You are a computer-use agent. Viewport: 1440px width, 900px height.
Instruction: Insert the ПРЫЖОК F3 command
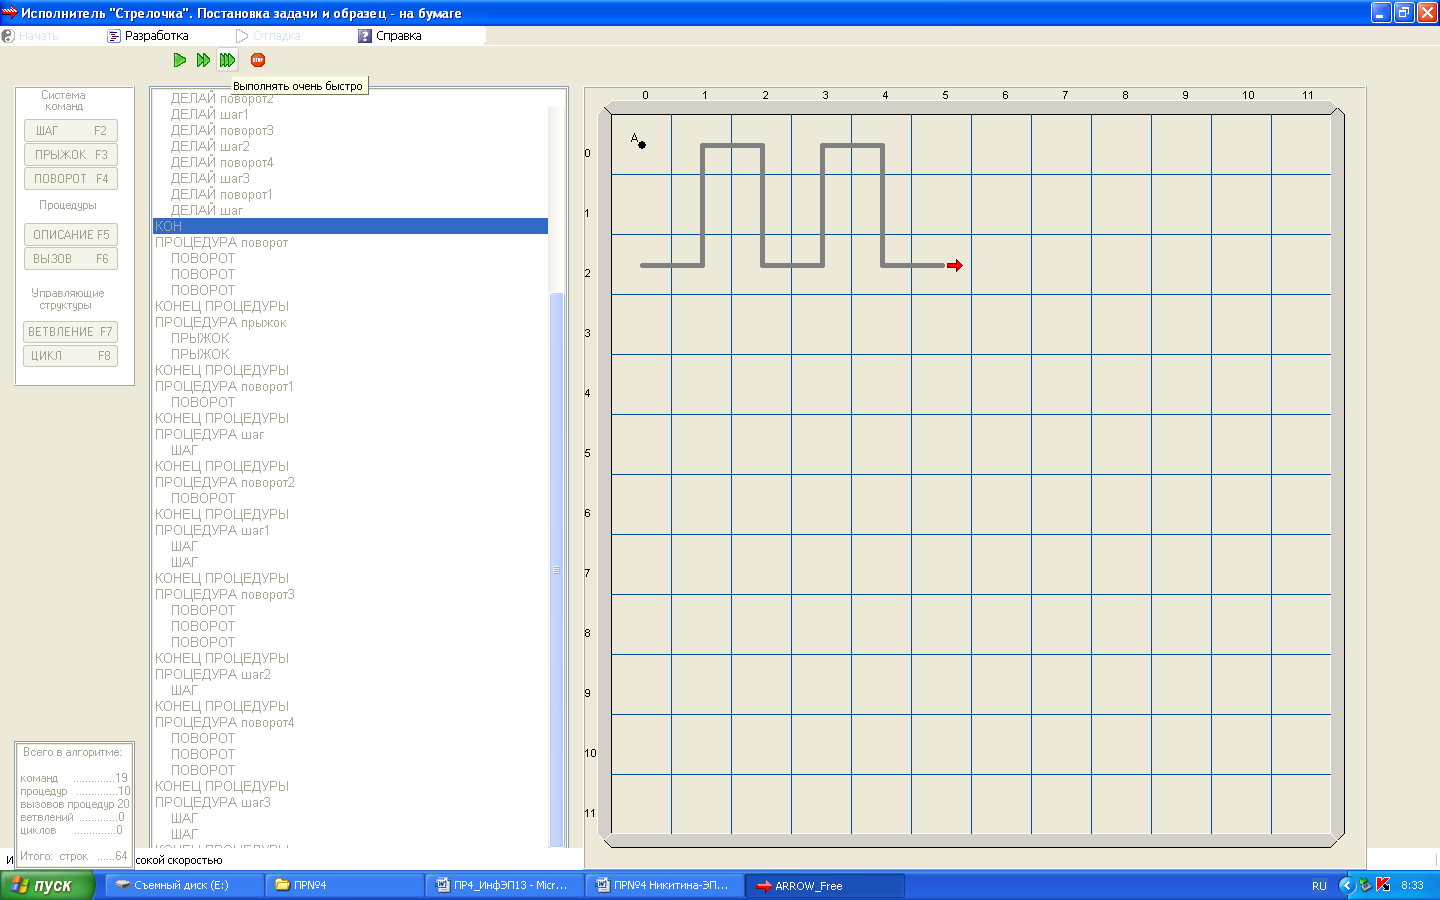[71, 155]
